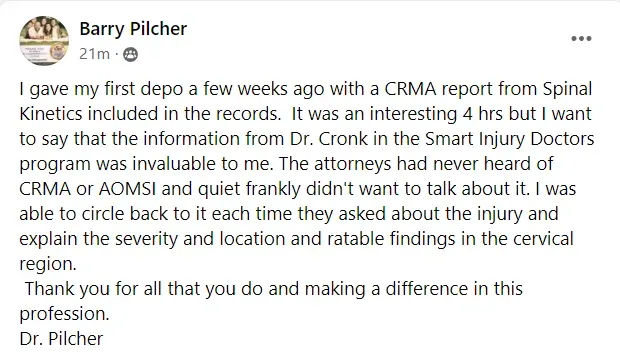The width and height of the screenshot is (620, 362).
Task: Click the phrase 'Smart Injury Doctors'
Action: (x=510, y=139)
